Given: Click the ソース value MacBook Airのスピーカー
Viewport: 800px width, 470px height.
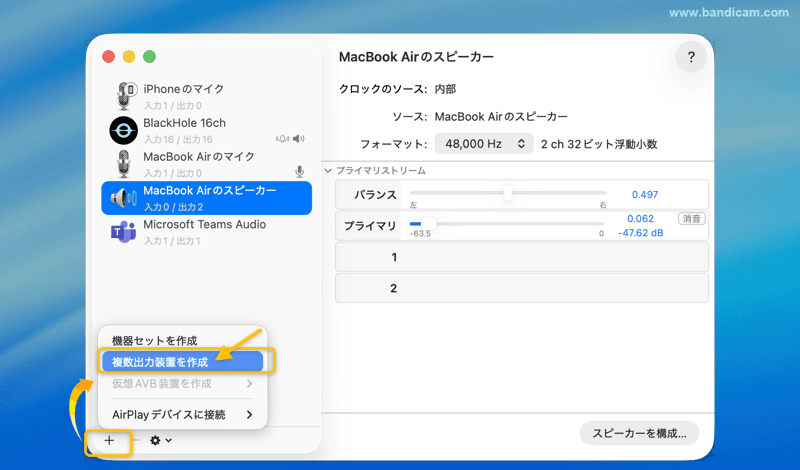Looking at the screenshot, I should [501, 117].
